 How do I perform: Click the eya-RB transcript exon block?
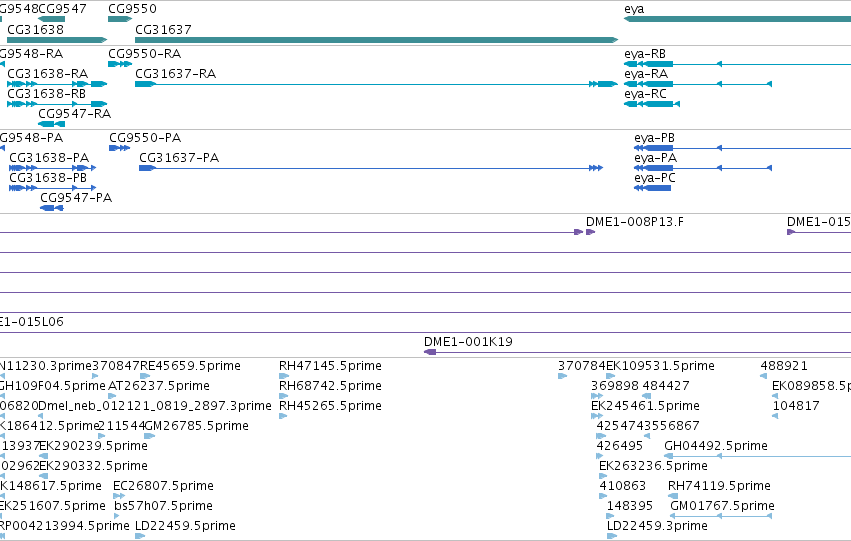pyautogui.click(x=658, y=64)
